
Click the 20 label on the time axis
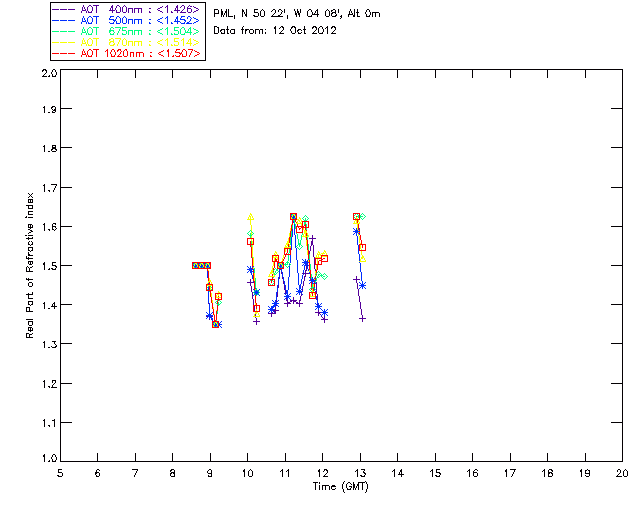[622, 474]
